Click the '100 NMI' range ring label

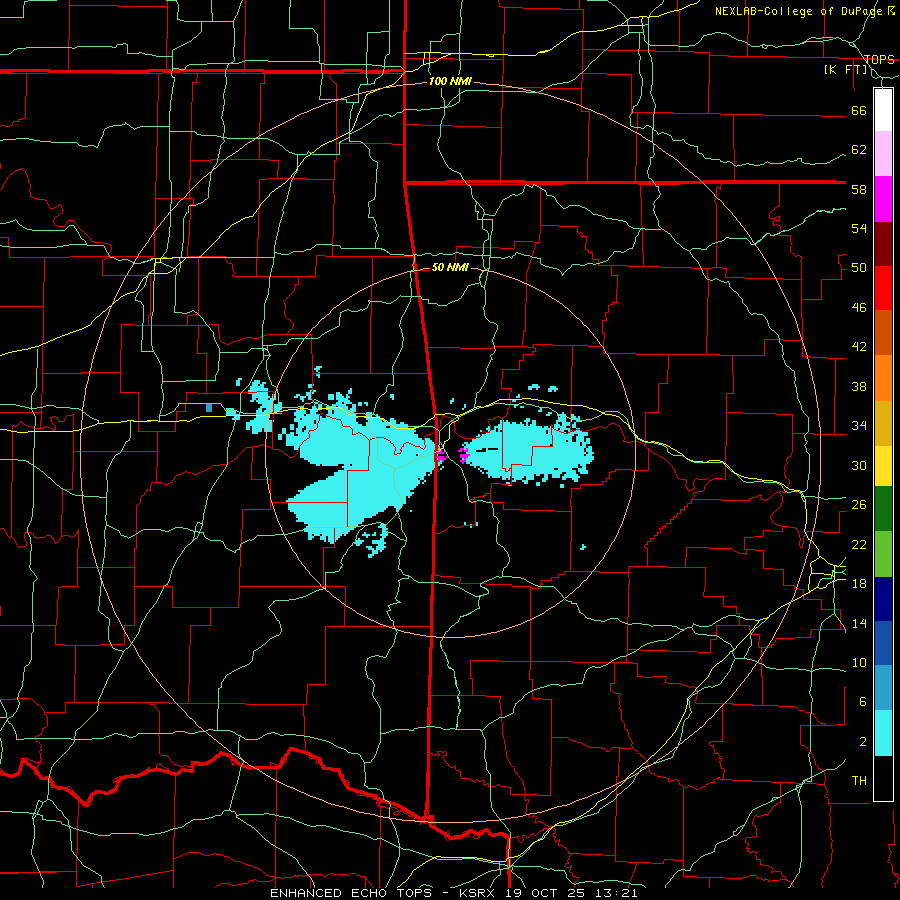click(450, 82)
